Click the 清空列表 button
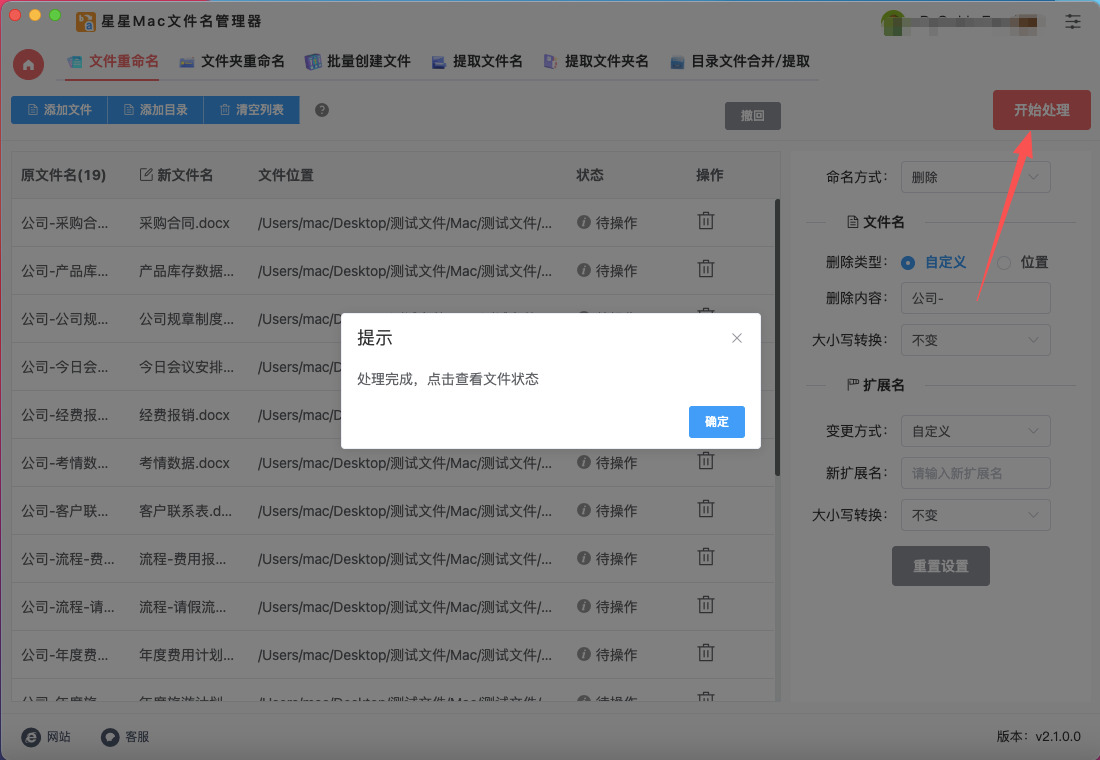Image resolution: width=1100 pixels, height=760 pixels. 251,110
